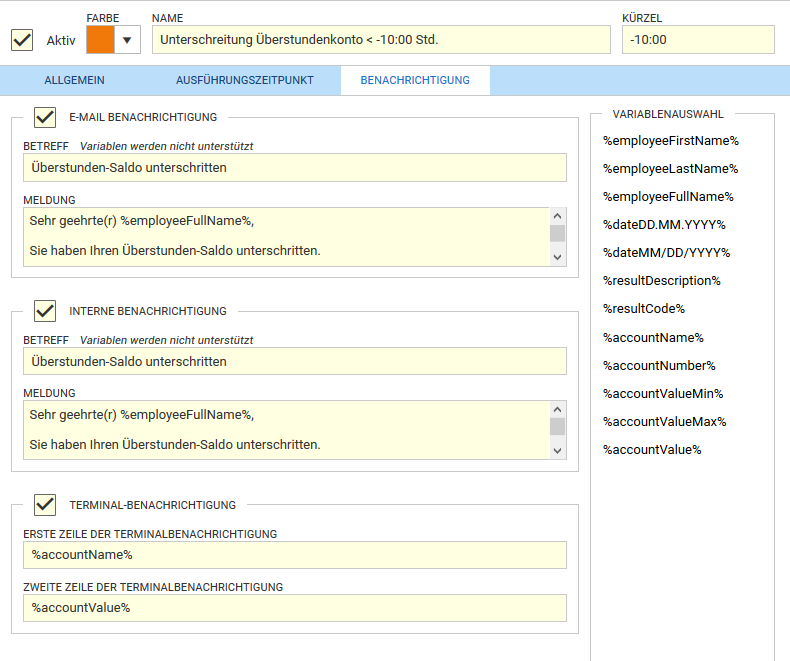Viewport: 790px width, 661px height.
Task: Click the E-Mail Meldung scrollbar thumb
Action: pyautogui.click(x=557, y=233)
